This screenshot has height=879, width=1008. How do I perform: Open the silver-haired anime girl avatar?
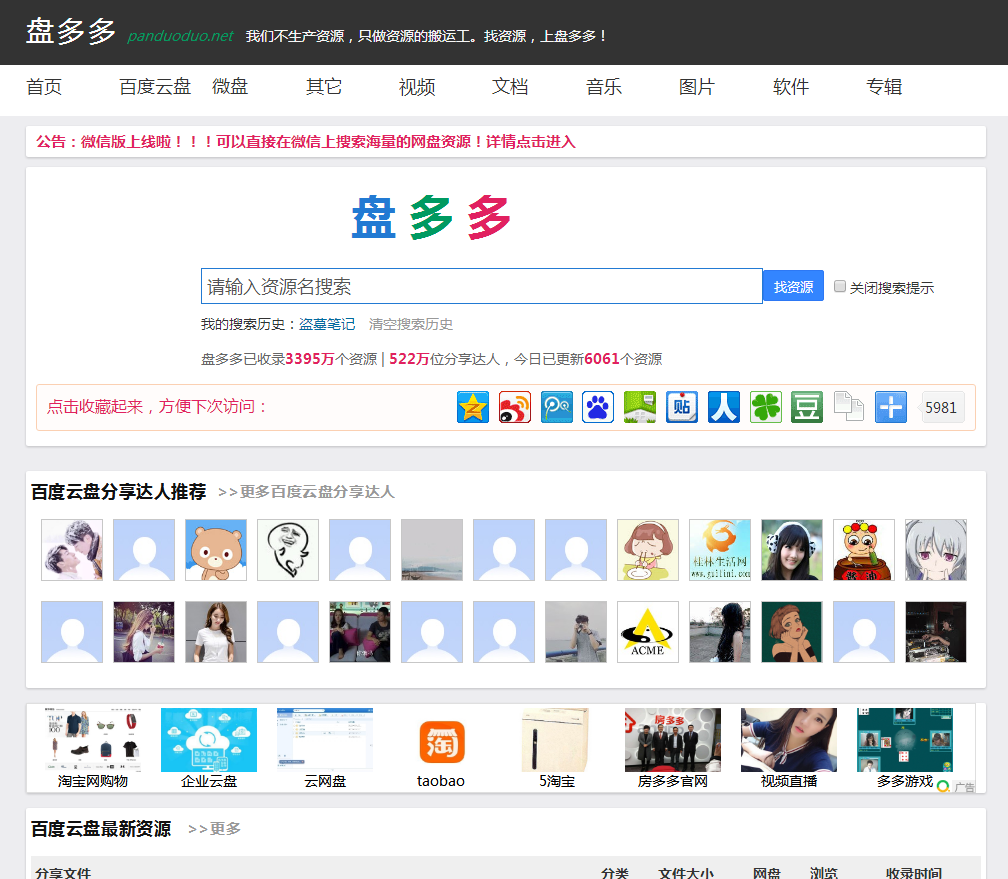[936, 550]
